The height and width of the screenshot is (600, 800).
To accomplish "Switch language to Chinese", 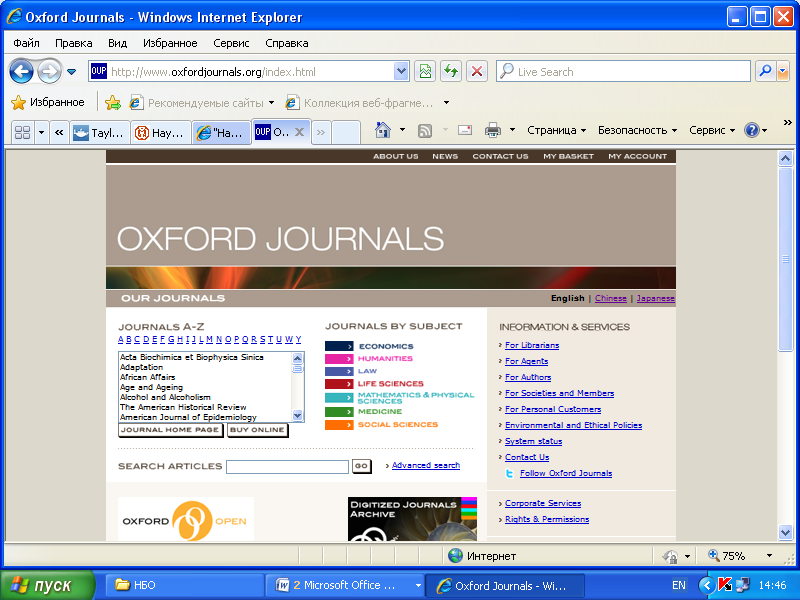I will (x=611, y=298).
